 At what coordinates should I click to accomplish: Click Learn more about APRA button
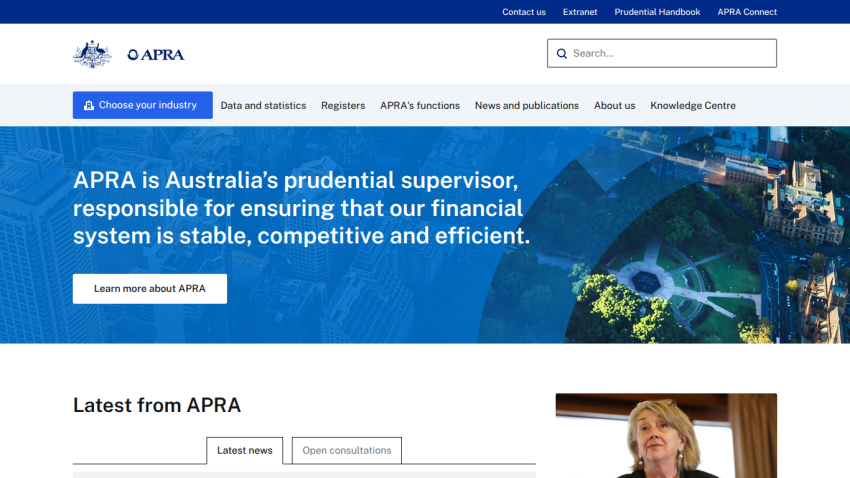[x=150, y=289]
